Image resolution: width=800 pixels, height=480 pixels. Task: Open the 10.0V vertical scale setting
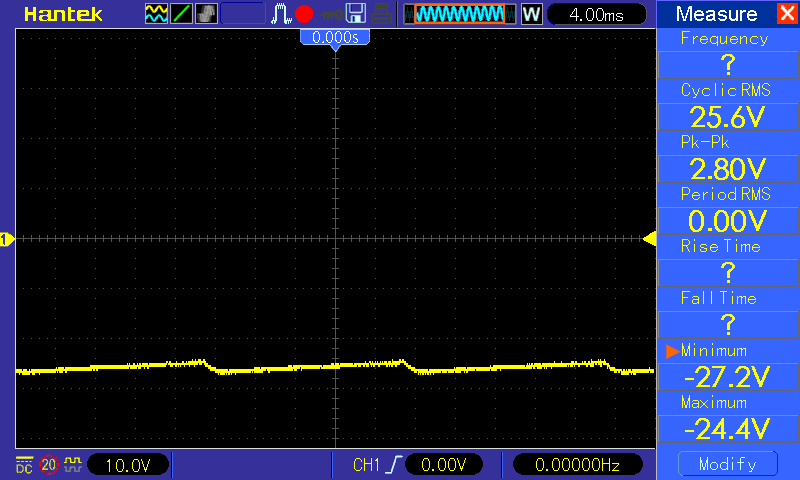click(128, 465)
